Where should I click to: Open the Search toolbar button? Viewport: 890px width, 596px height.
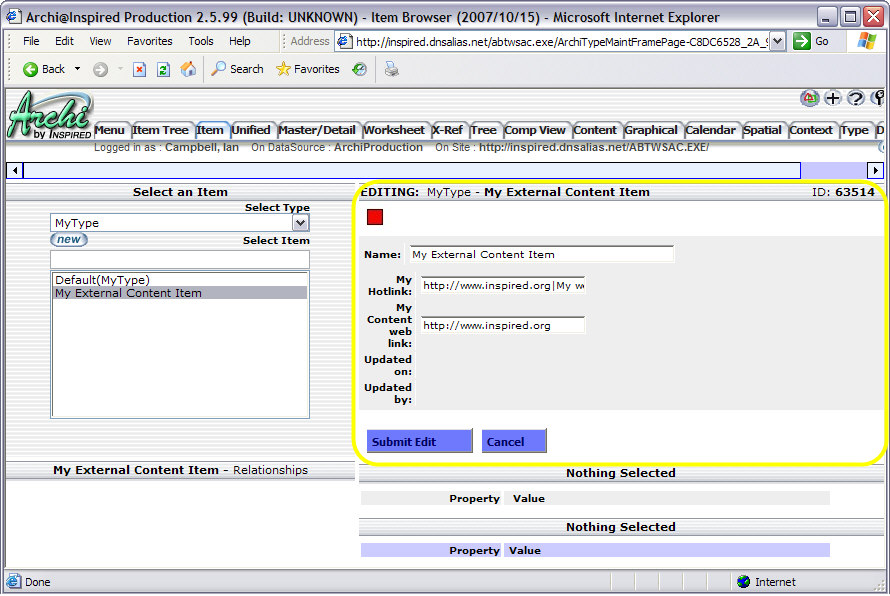point(237,69)
